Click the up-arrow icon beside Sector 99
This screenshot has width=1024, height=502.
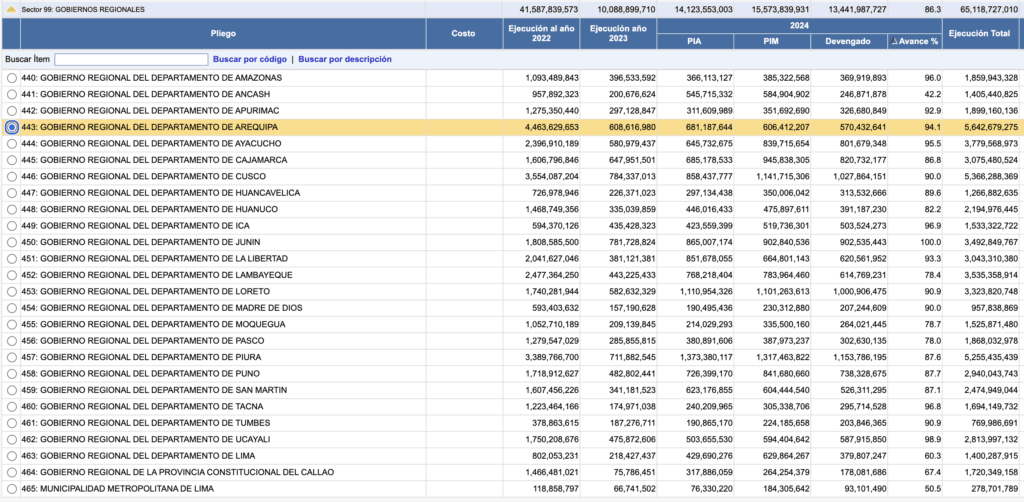click(10, 9)
